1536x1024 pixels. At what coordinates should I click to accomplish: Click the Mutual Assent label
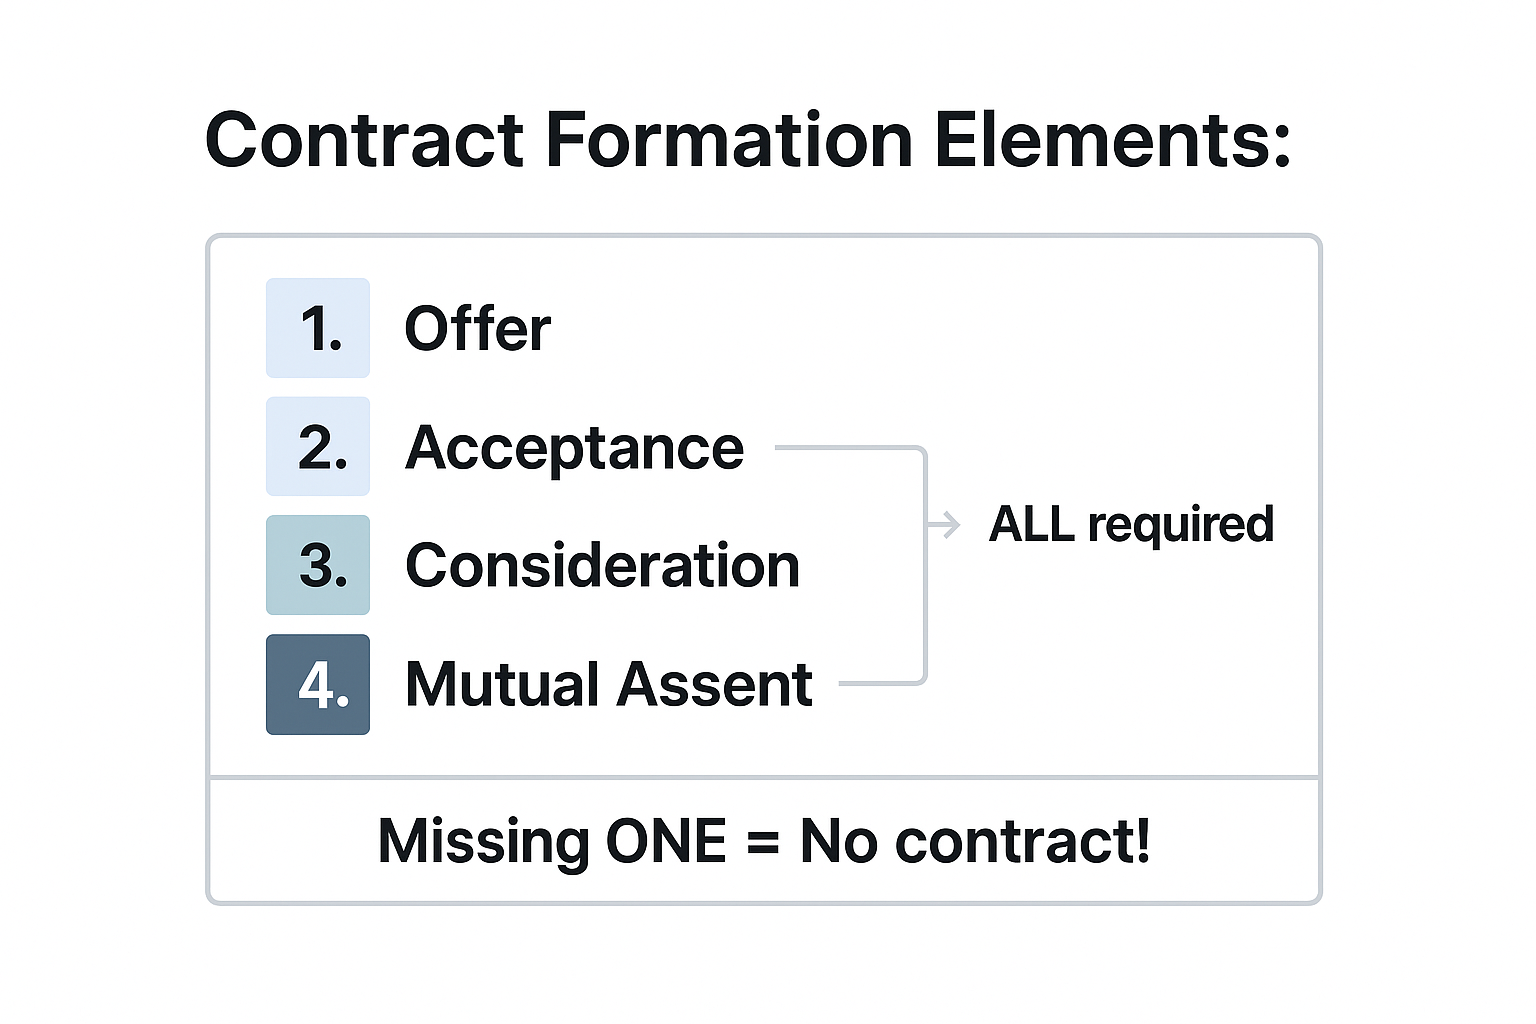[608, 685]
